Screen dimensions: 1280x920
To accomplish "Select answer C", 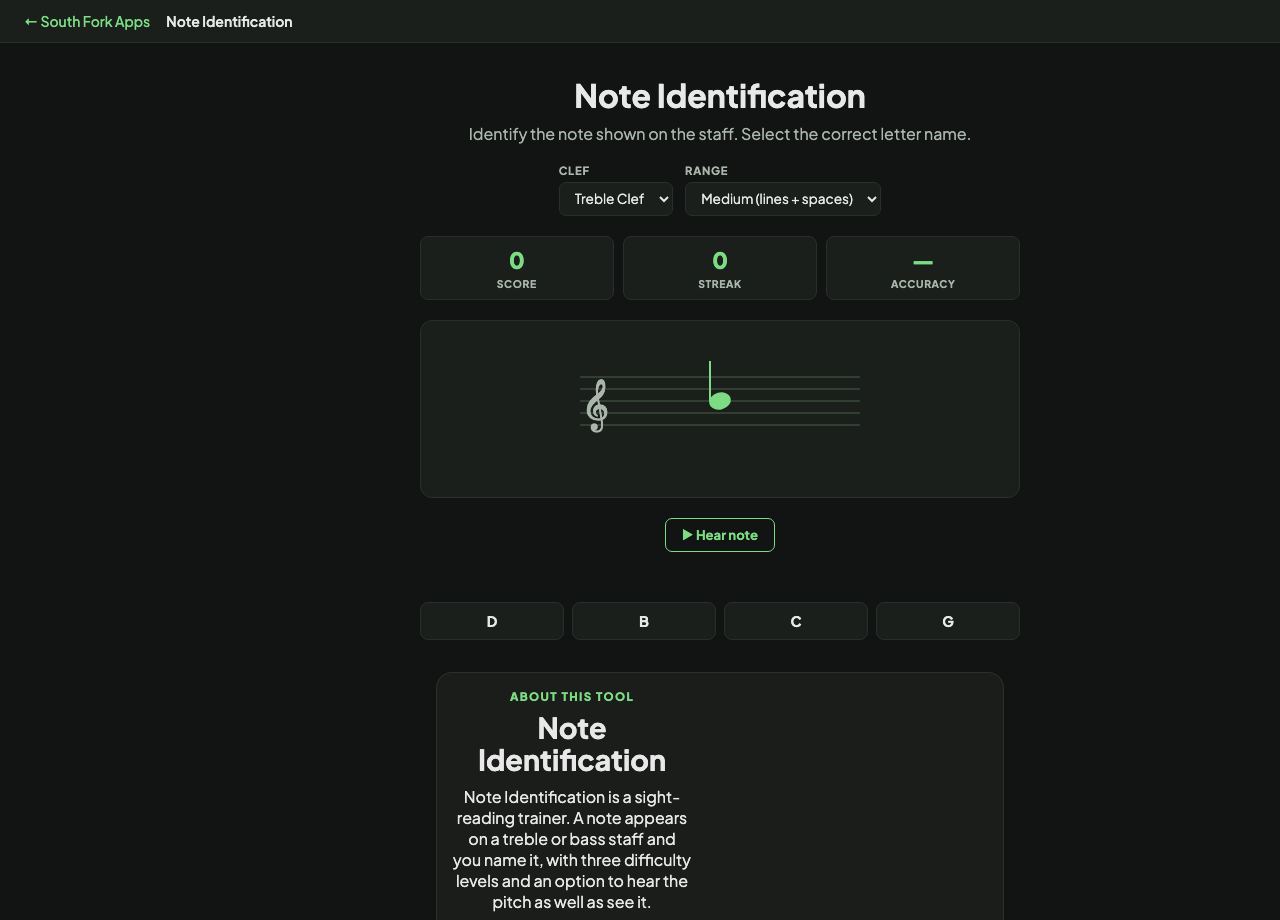I will (796, 621).
